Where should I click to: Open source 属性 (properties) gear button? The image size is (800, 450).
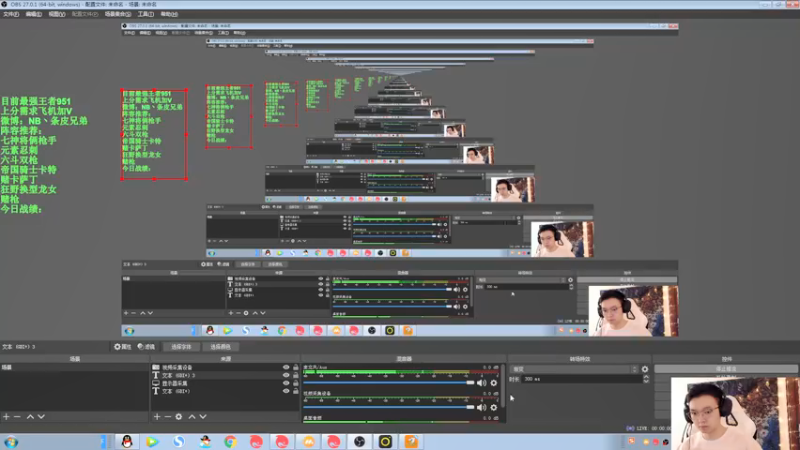coord(122,346)
